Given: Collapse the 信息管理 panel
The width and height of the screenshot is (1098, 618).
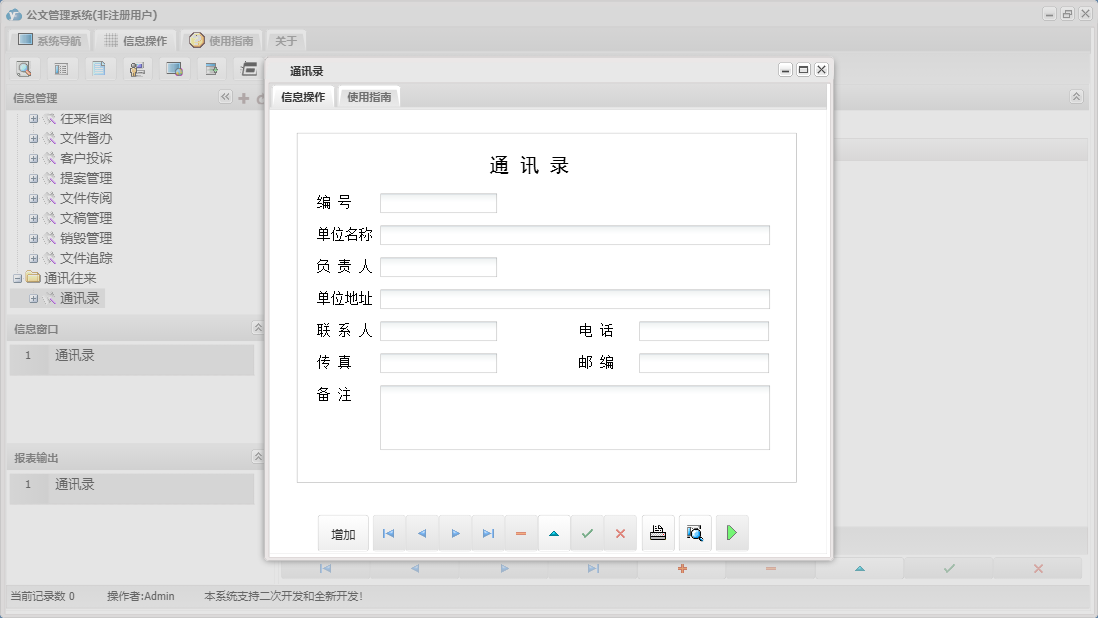Looking at the screenshot, I should click(x=225, y=97).
